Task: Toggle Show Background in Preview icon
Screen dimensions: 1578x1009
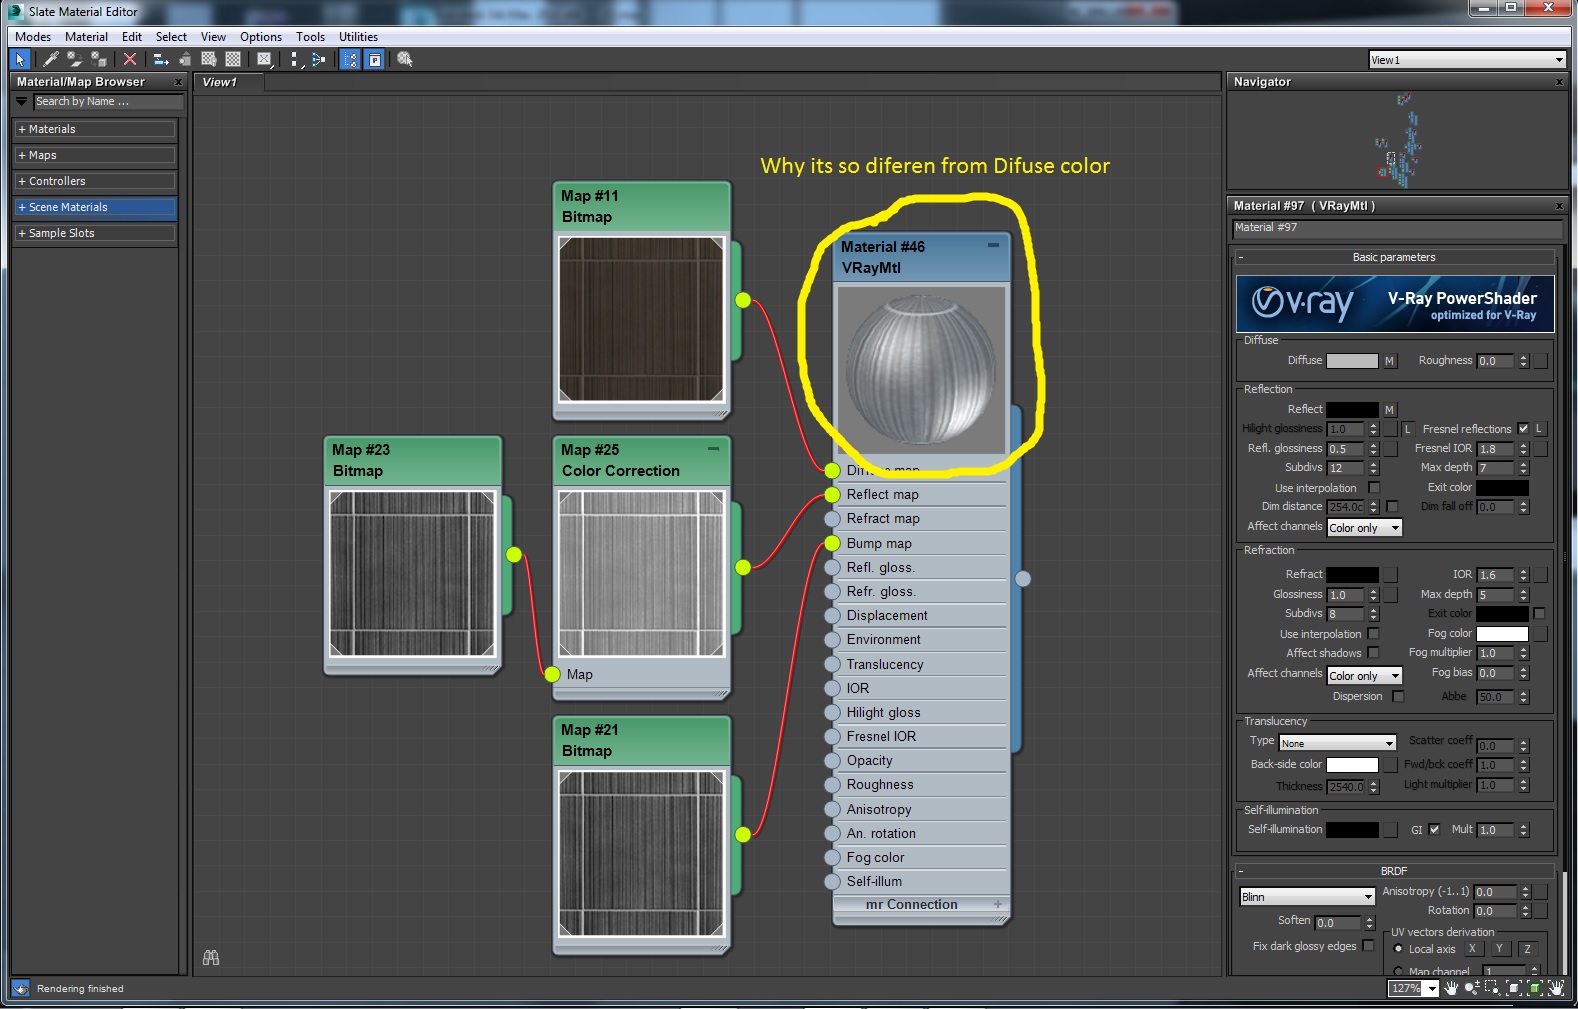Action: pyautogui.click(x=233, y=60)
